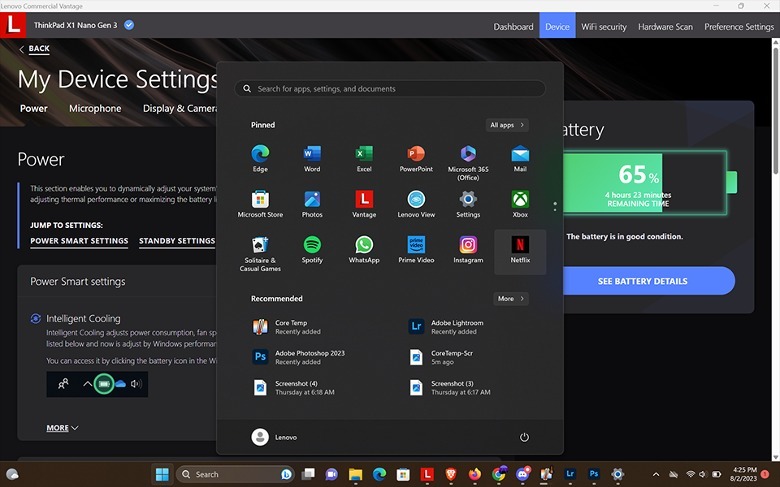
Task: Open Prime Video app
Action: 416,249
